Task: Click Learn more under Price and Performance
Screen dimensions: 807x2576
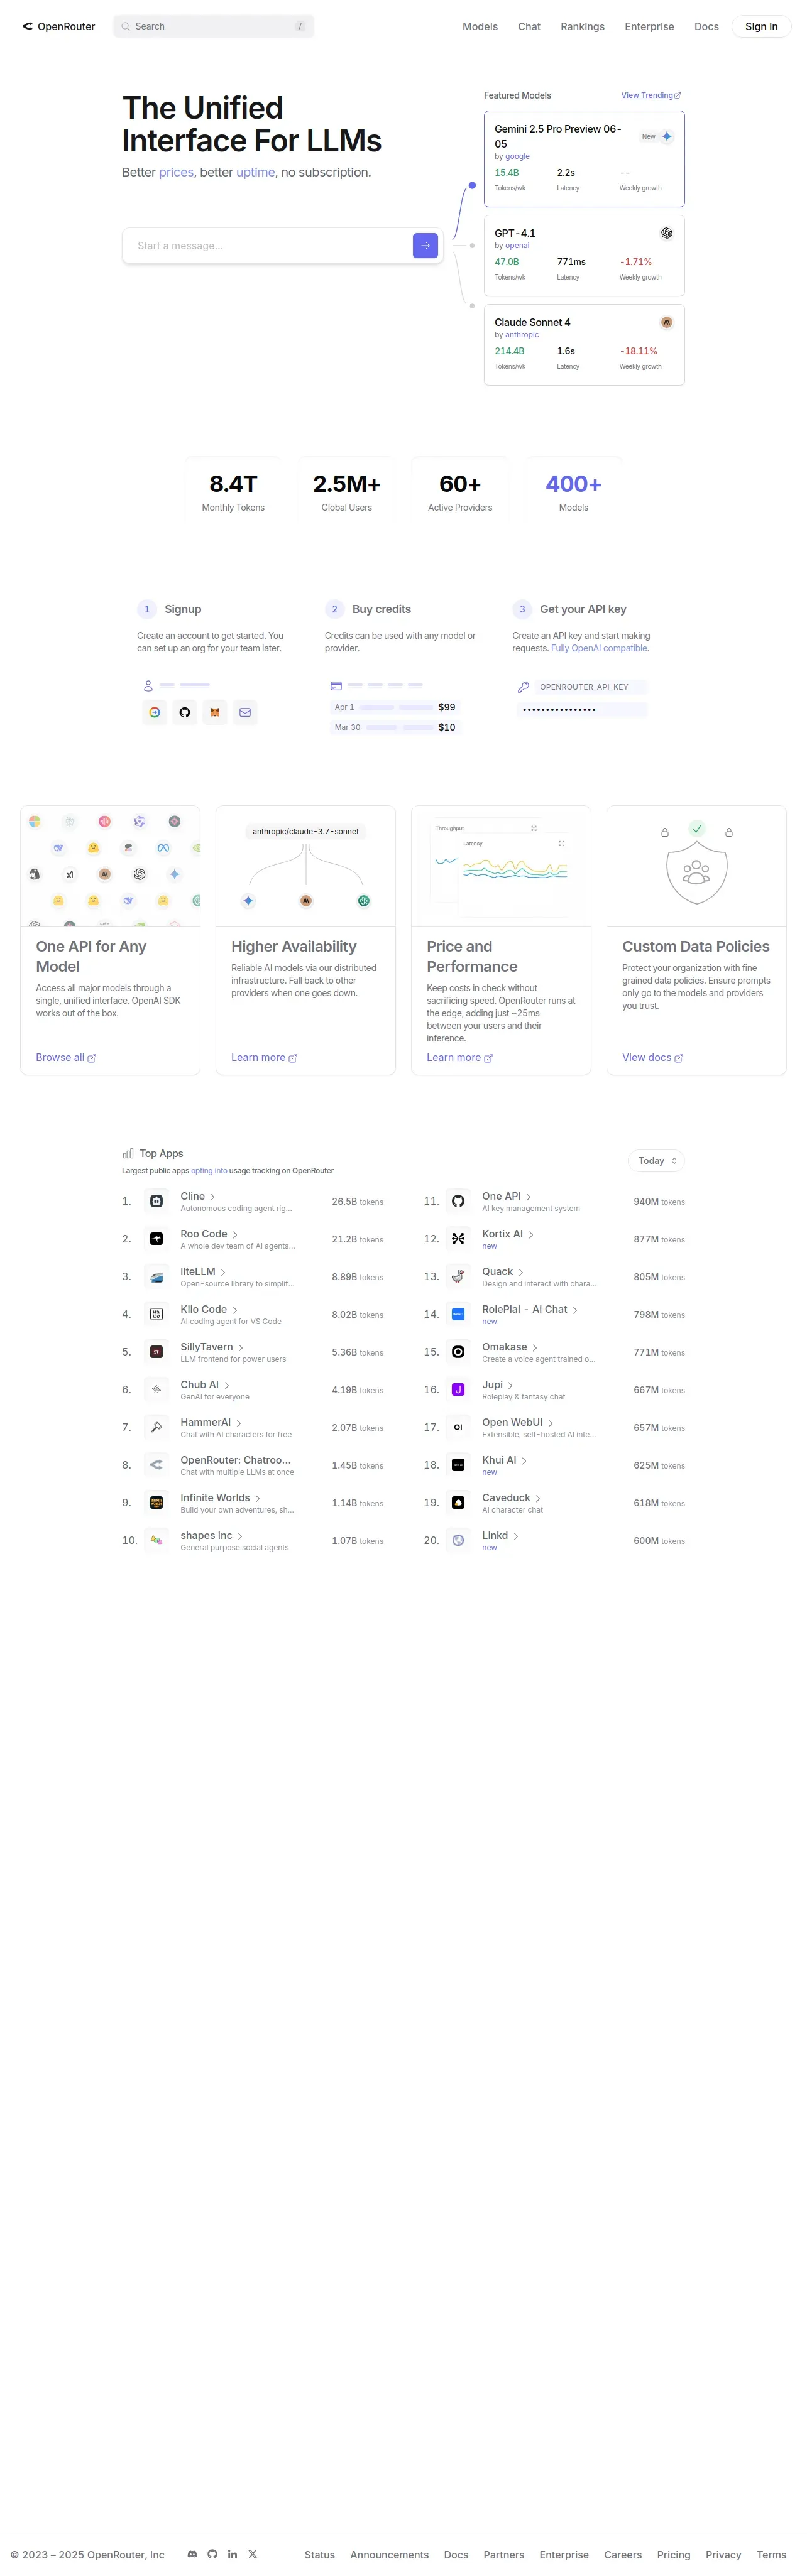Action: tap(460, 1057)
